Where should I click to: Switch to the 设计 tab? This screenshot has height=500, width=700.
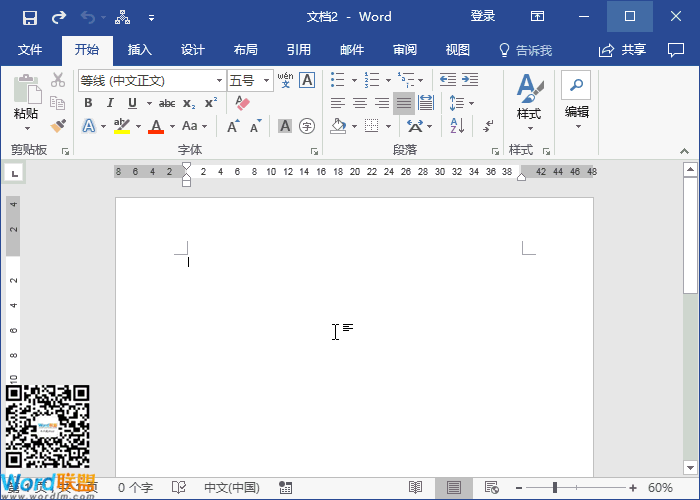point(193,50)
